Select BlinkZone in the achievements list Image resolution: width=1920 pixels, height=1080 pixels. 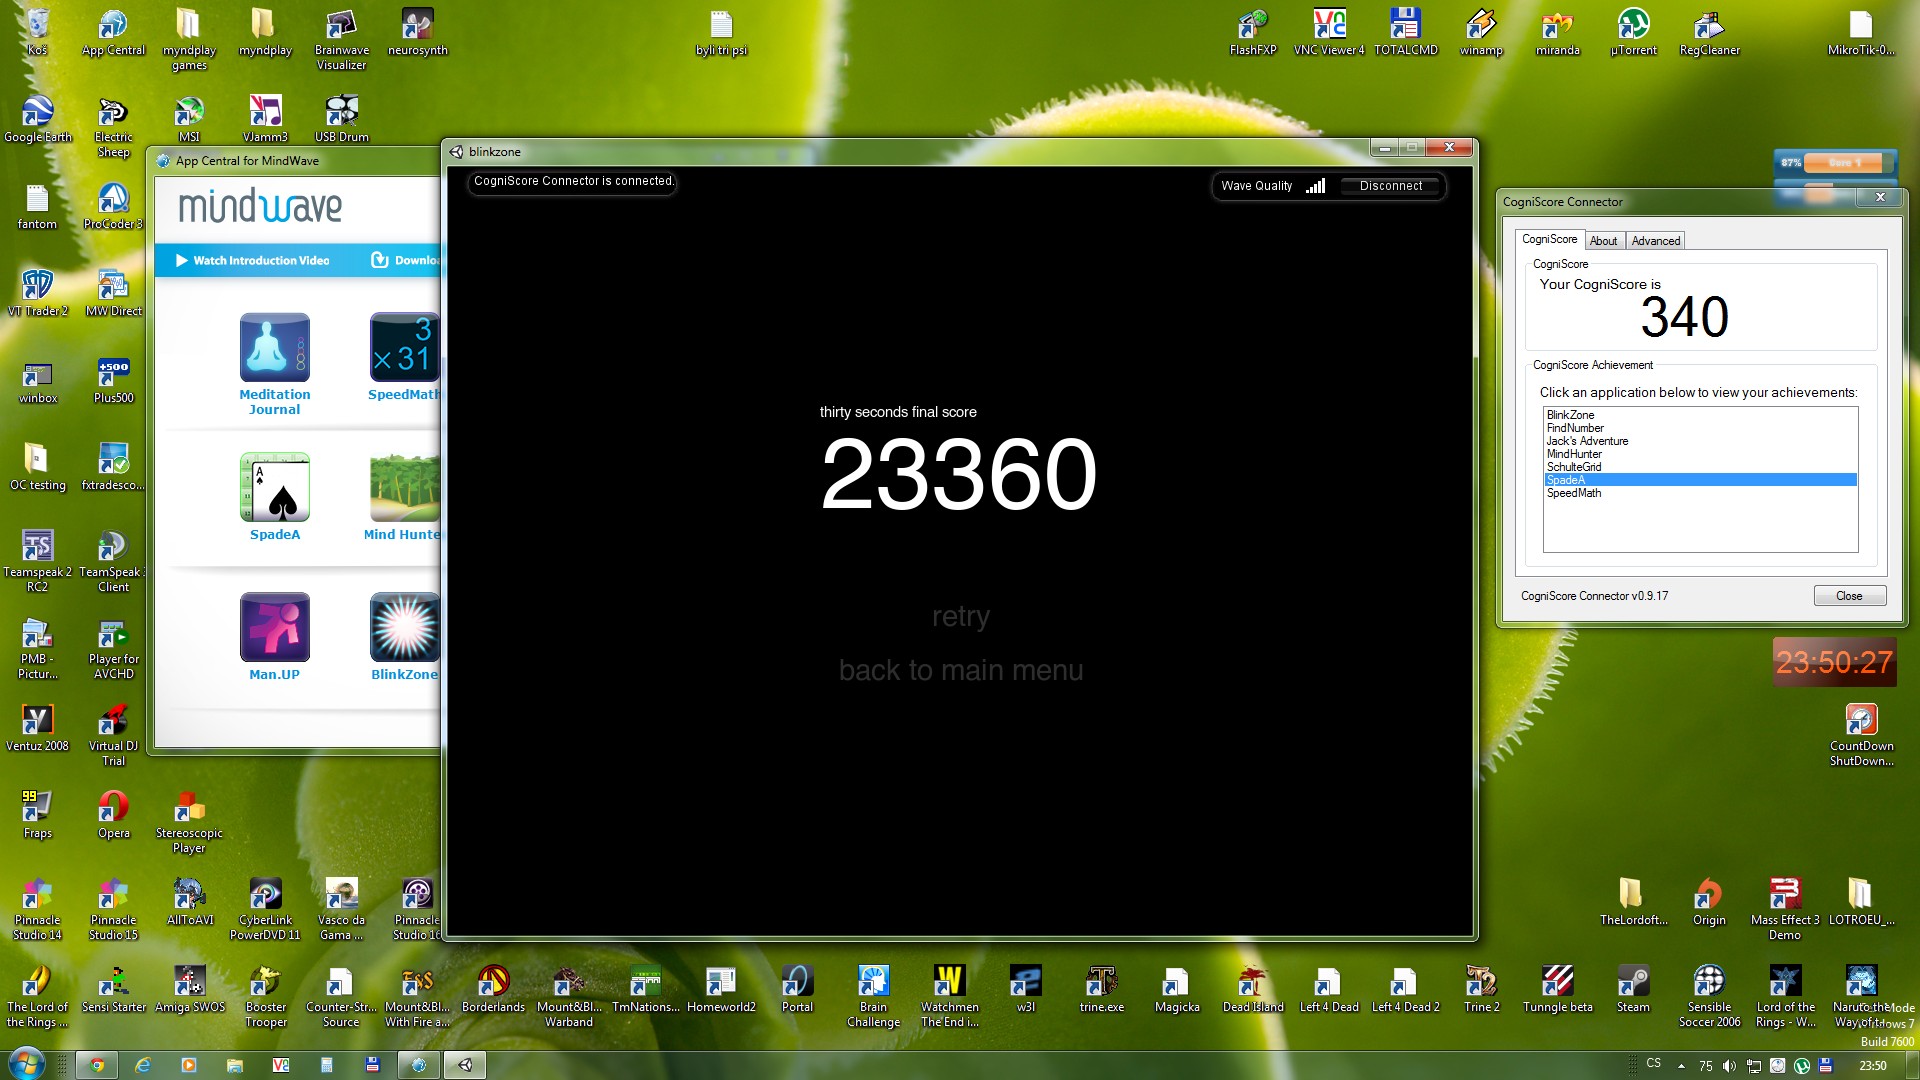pyautogui.click(x=1570, y=415)
